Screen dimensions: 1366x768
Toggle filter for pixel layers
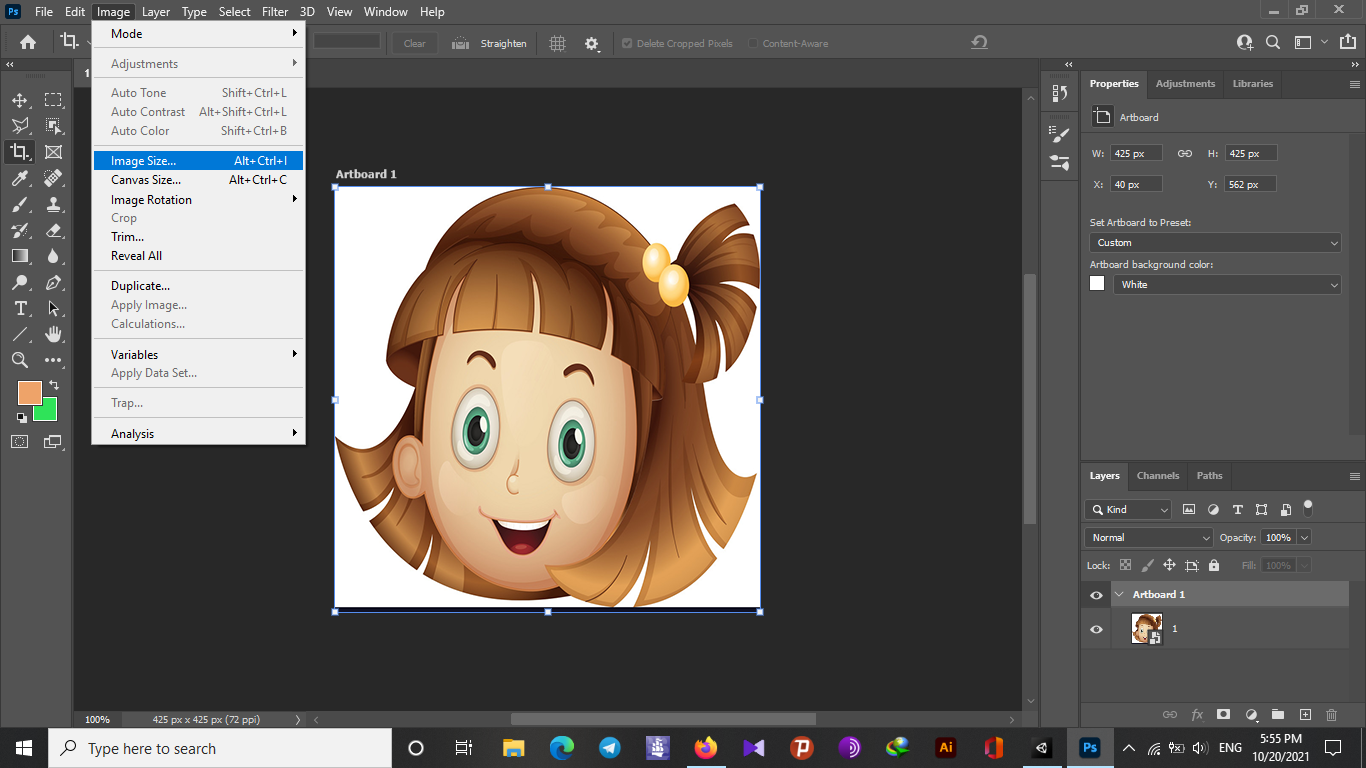point(1189,509)
